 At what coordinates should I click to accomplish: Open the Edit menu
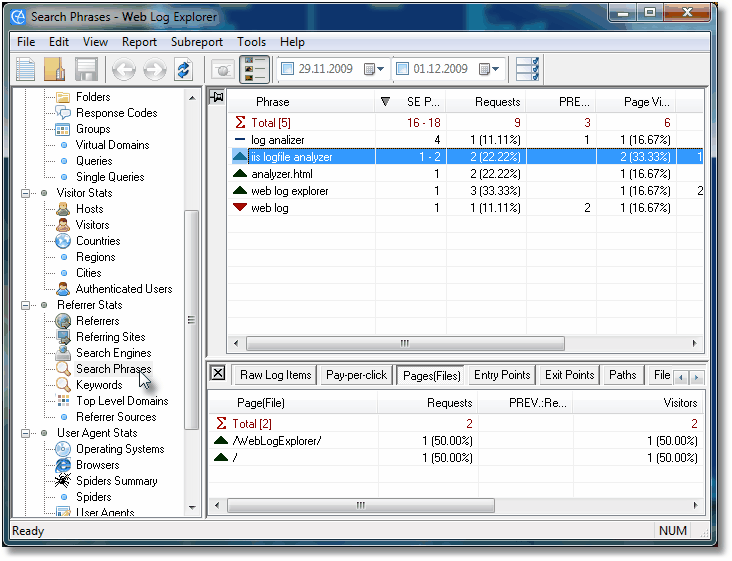(59, 42)
